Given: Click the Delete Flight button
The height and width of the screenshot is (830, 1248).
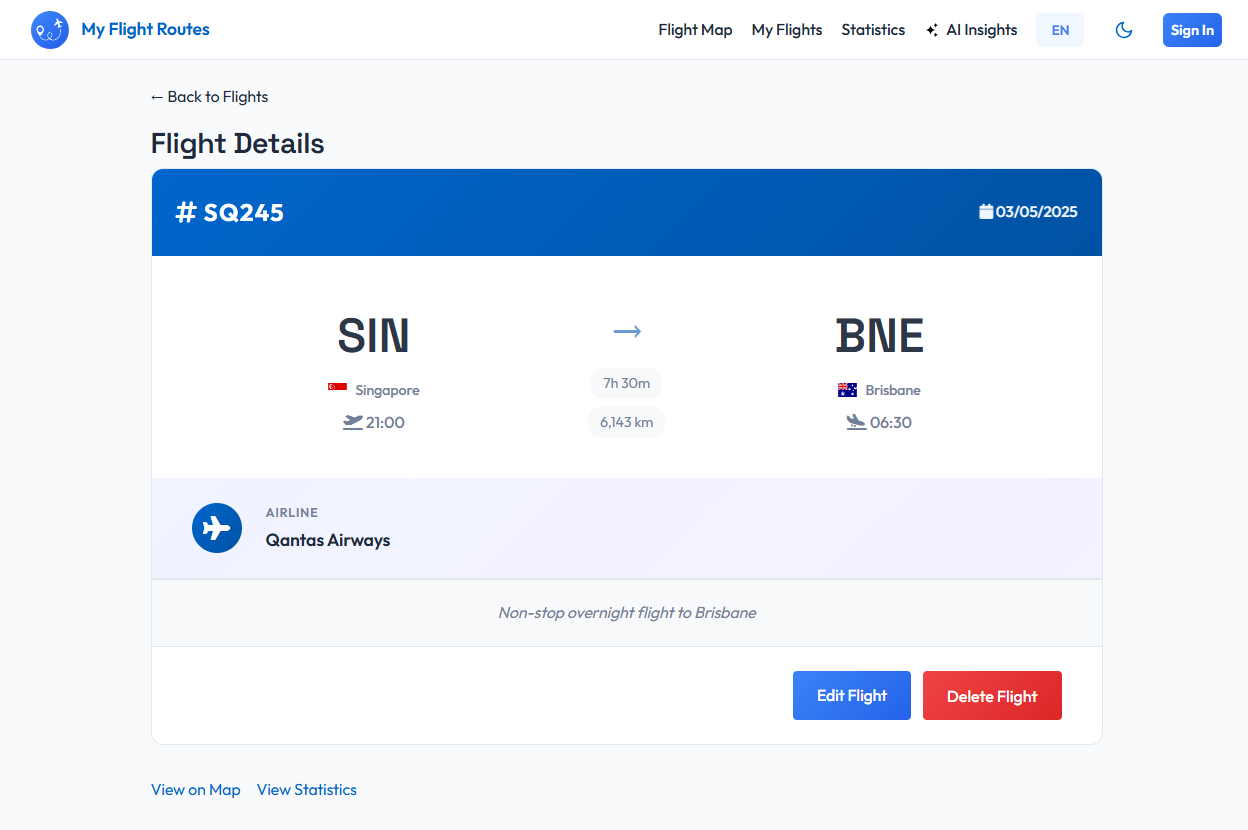Looking at the screenshot, I should pos(992,695).
